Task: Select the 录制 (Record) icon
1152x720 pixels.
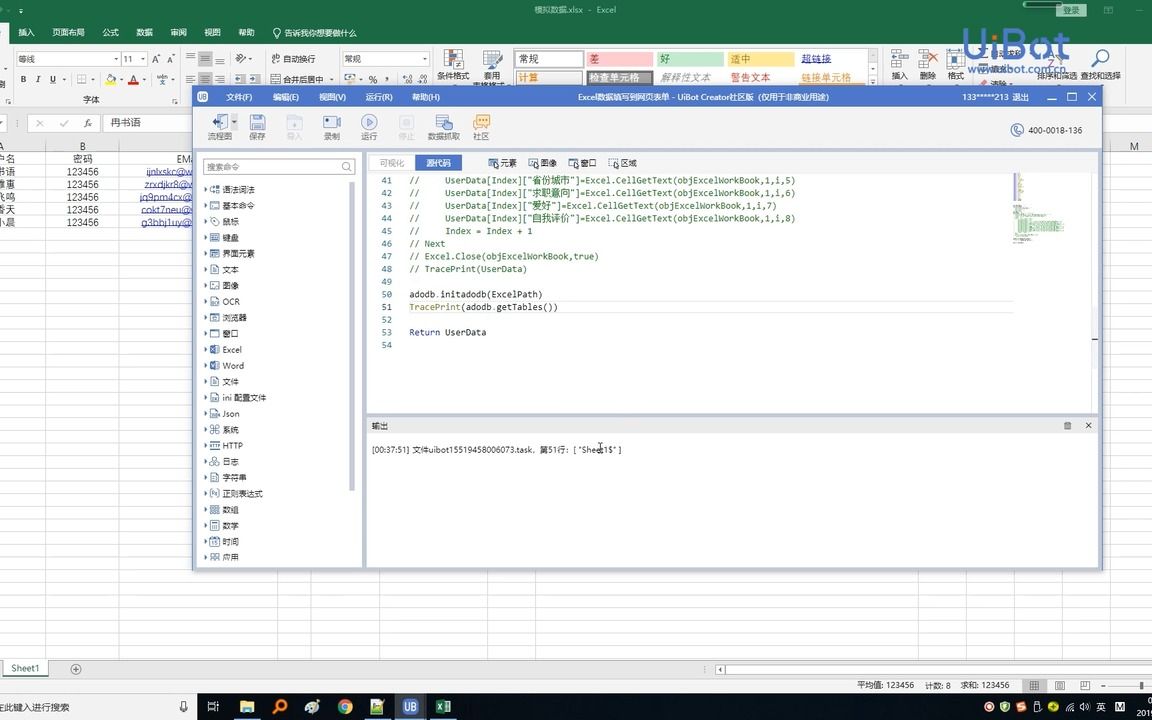Action: pyautogui.click(x=331, y=124)
